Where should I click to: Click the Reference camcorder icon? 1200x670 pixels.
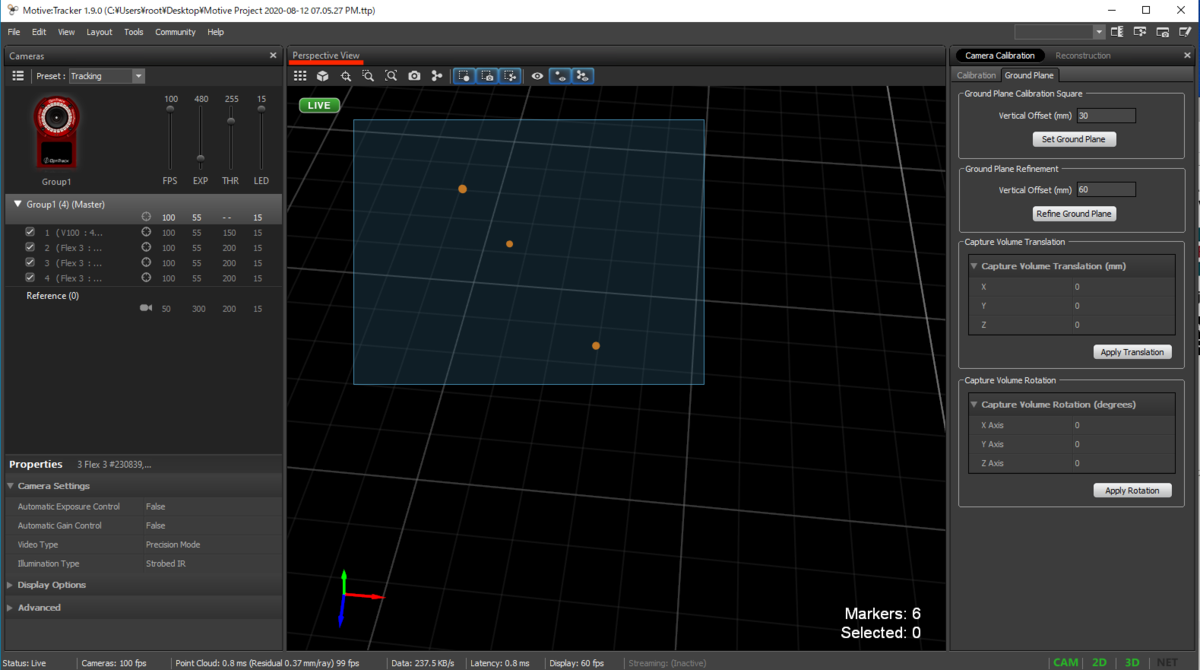pyautogui.click(x=146, y=309)
